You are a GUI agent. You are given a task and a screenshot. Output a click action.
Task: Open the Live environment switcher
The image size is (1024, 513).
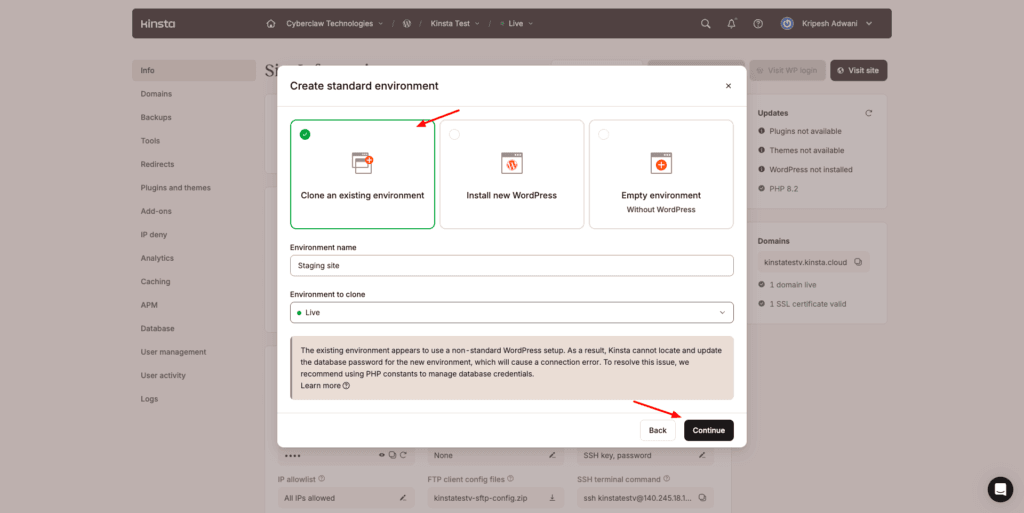(x=517, y=23)
